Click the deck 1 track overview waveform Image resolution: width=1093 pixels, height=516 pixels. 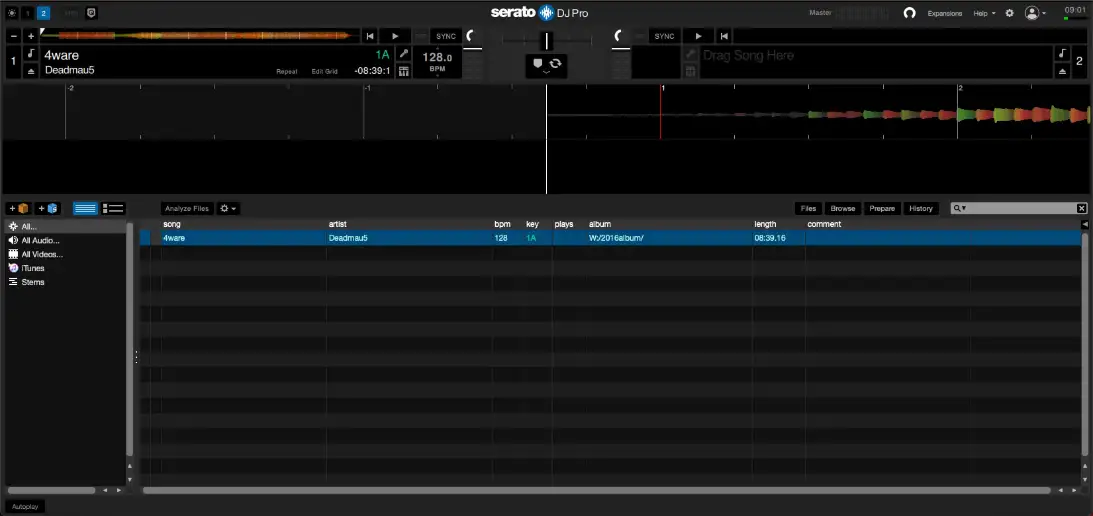coord(200,36)
